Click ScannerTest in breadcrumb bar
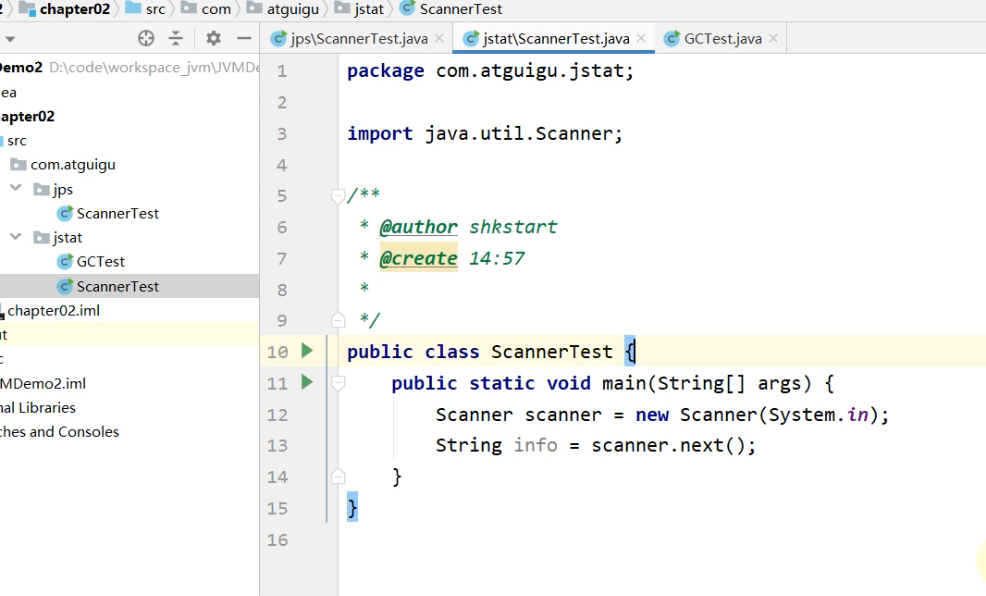The width and height of the screenshot is (986, 596). (461, 9)
